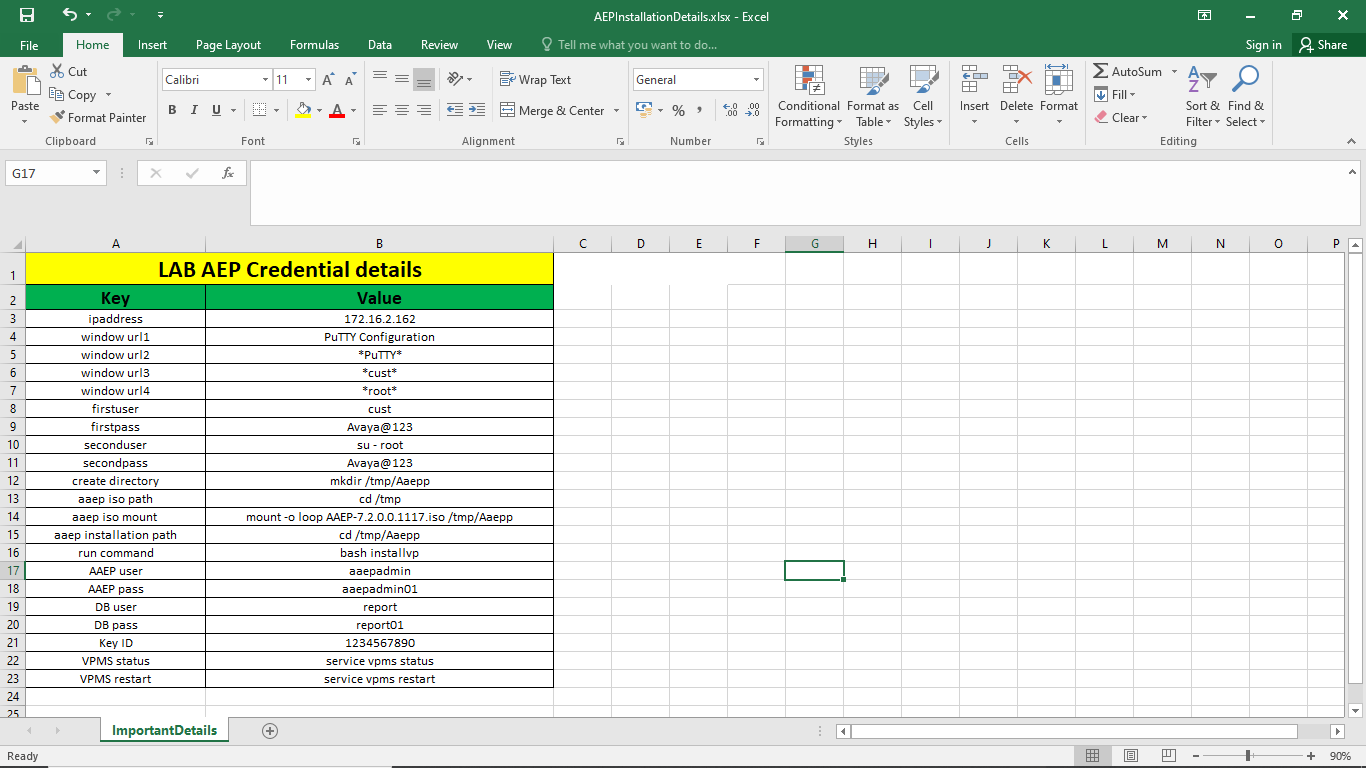Open the font name Calibri dropdown
The width and height of the screenshot is (1366, 768).
pos(265,80)
